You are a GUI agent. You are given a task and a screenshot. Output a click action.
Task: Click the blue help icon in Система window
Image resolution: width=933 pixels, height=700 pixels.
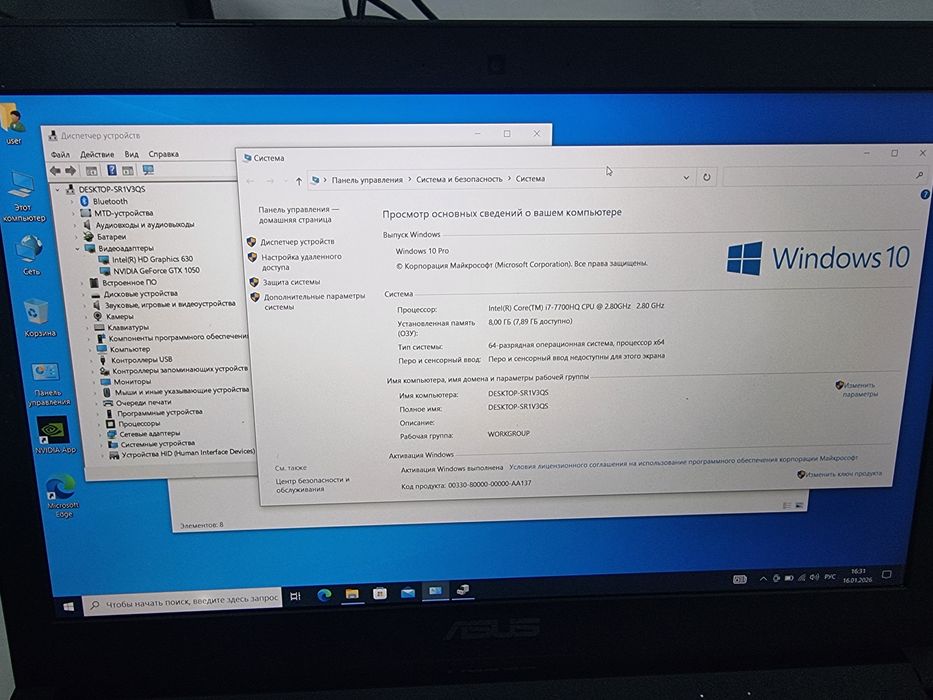coord(925,194)
